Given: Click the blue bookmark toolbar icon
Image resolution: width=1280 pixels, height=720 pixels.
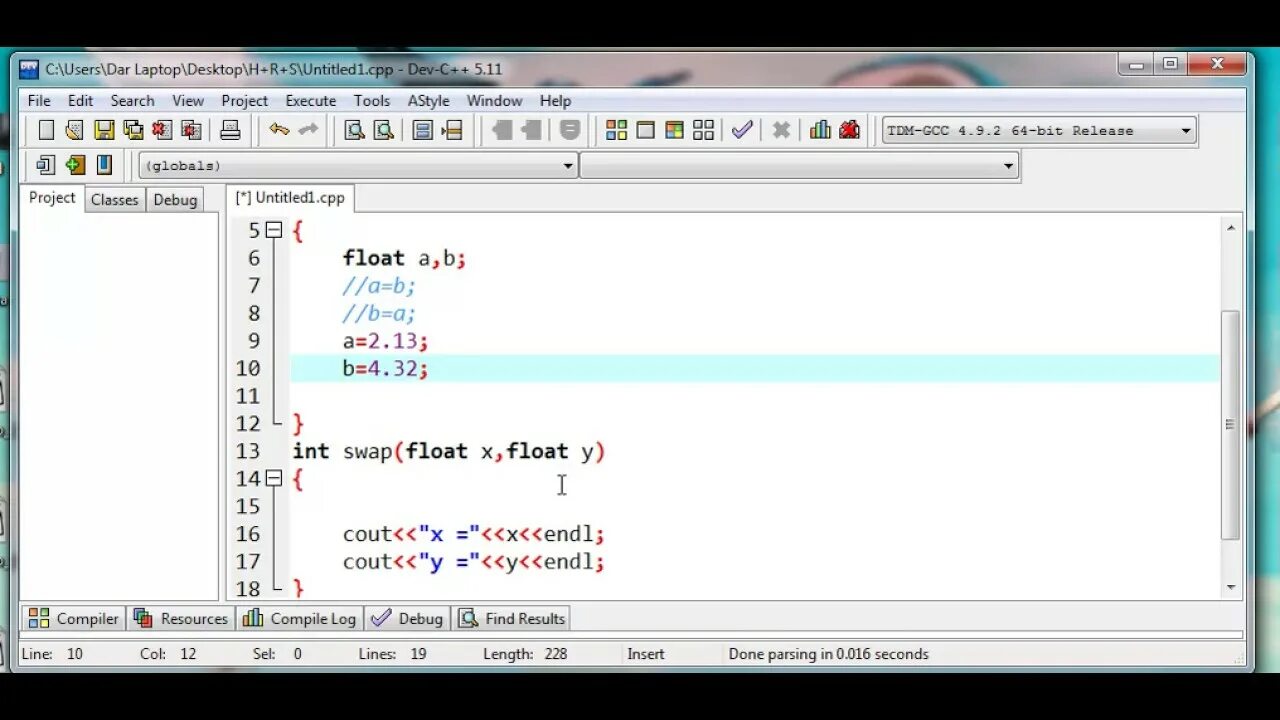Looking at the screenshot, I should pos(104,165).
